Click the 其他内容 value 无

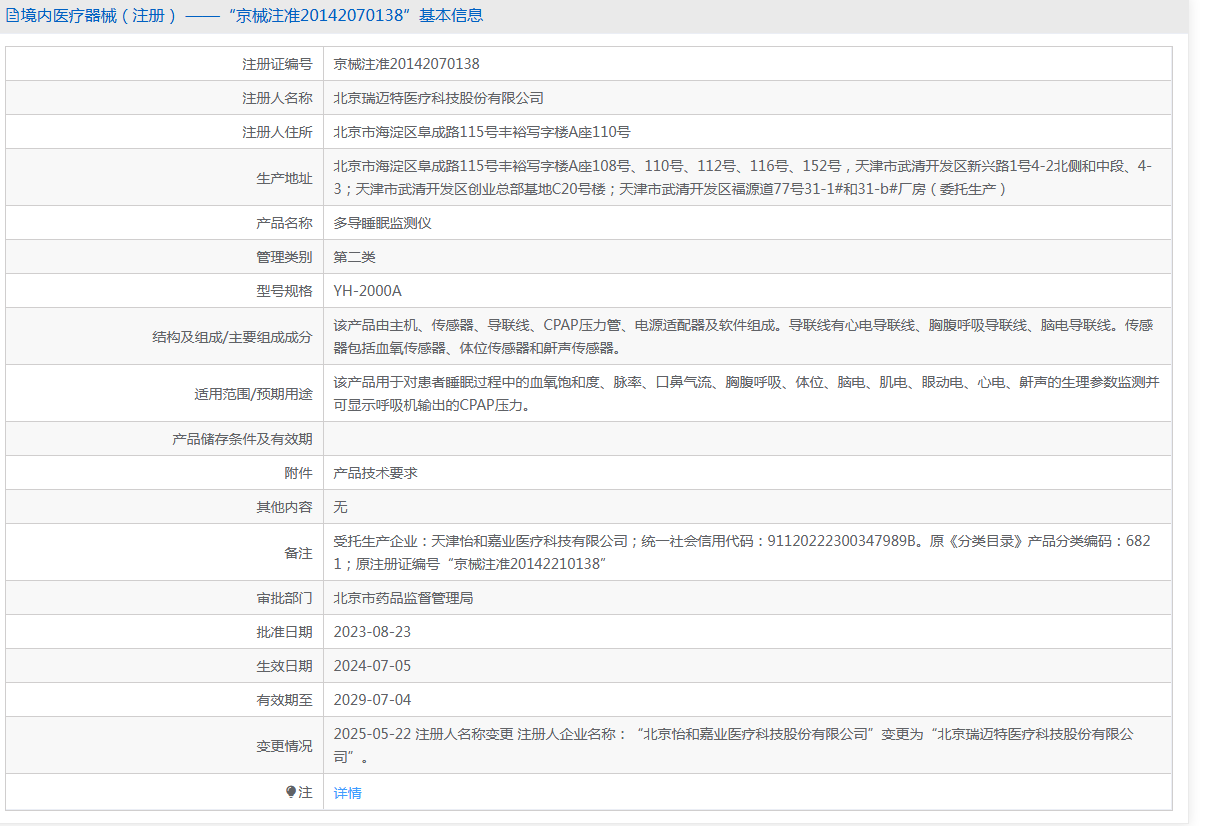coord(340,507)
